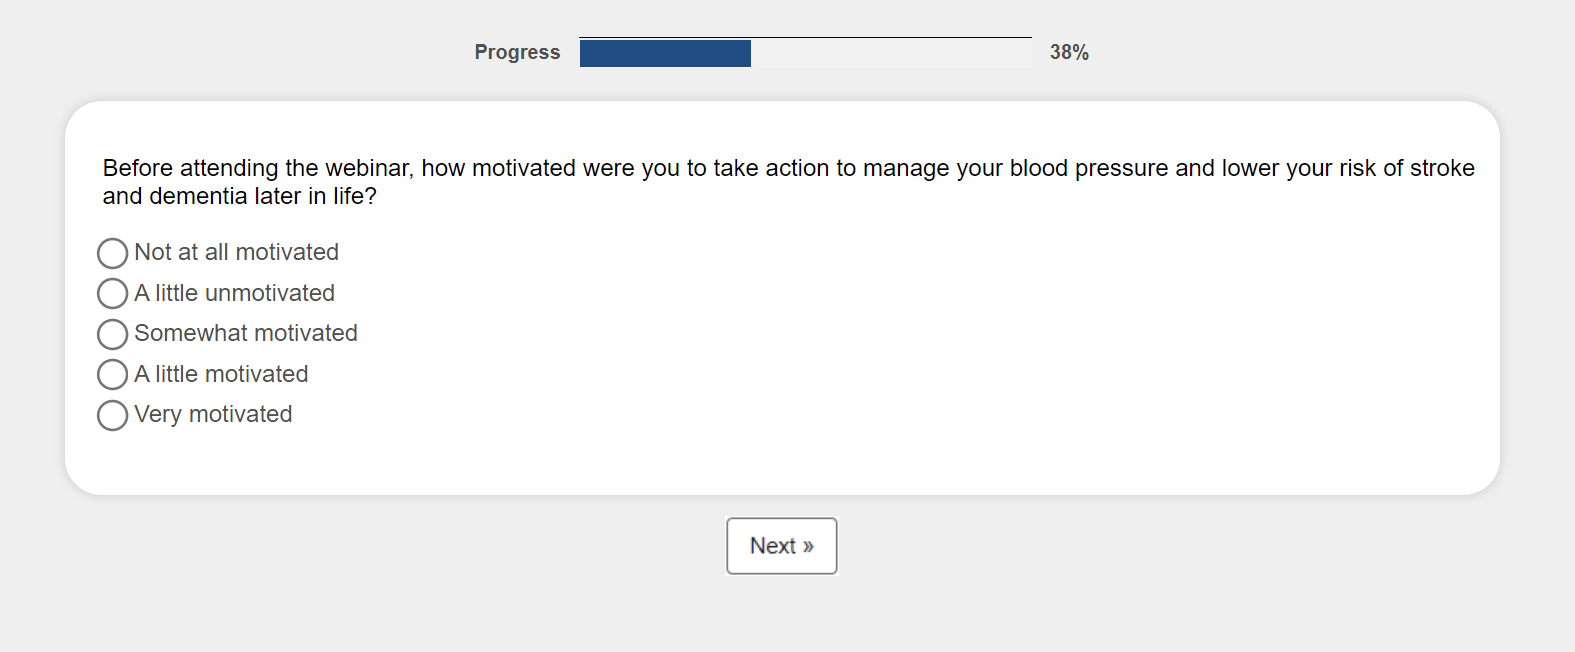The image size is (1575, 652).
Task: Pick the 'Somewhat motivated' radio button
Action: pyautogui.click(x=112, y=334)
